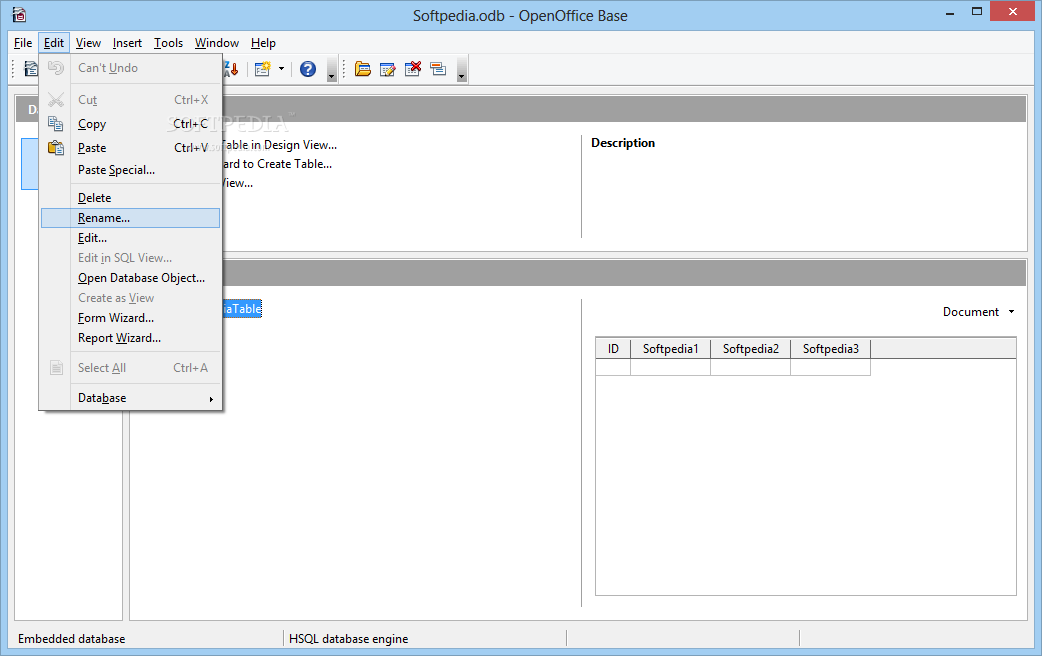
Task: Click the Open Database Object folder icon
Action: (363, 68)
